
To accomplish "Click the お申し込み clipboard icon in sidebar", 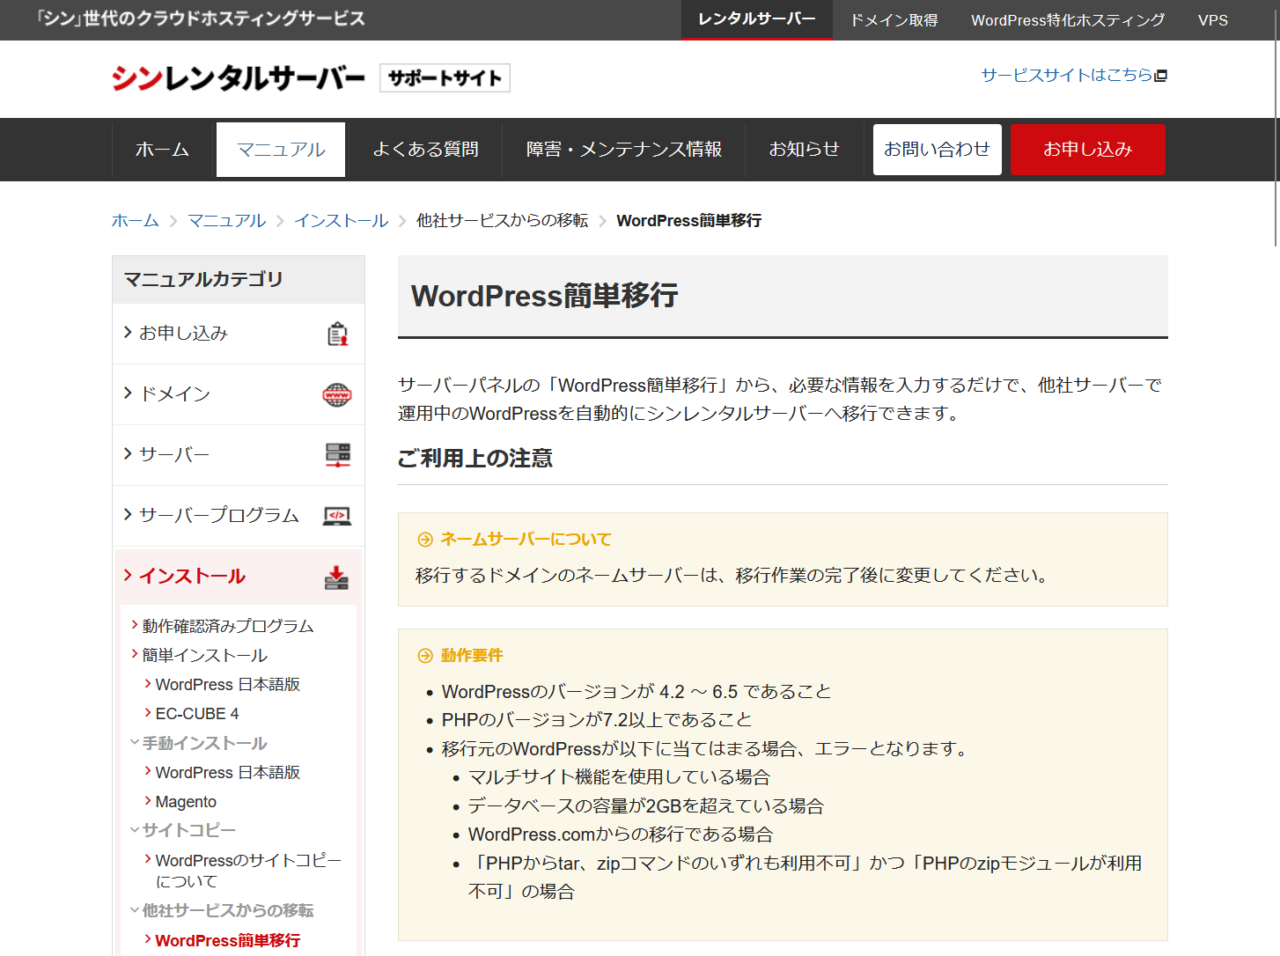I will tap(338, 334).
